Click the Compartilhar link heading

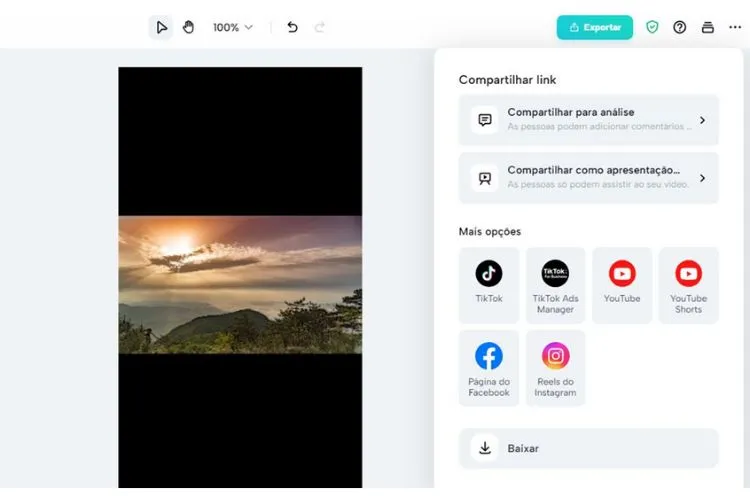(507, 80)
